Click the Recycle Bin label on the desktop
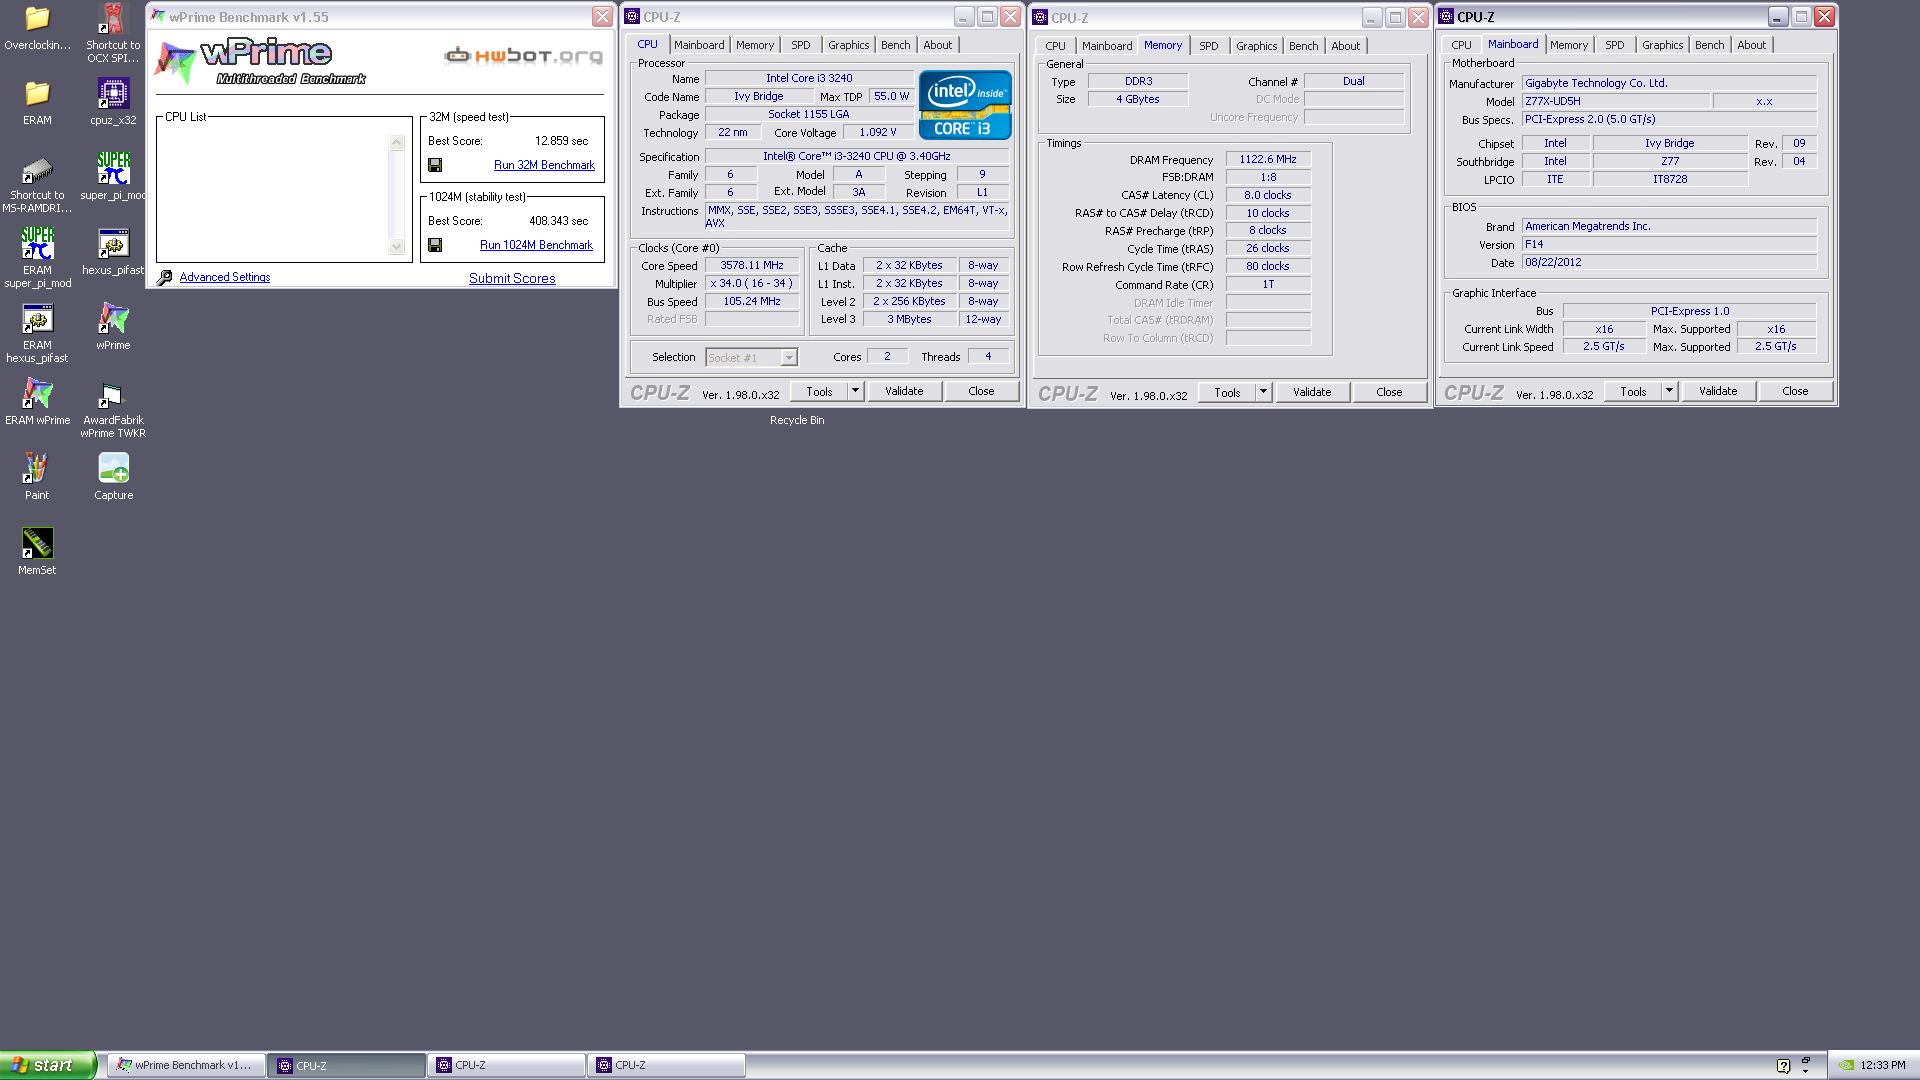 797,420
